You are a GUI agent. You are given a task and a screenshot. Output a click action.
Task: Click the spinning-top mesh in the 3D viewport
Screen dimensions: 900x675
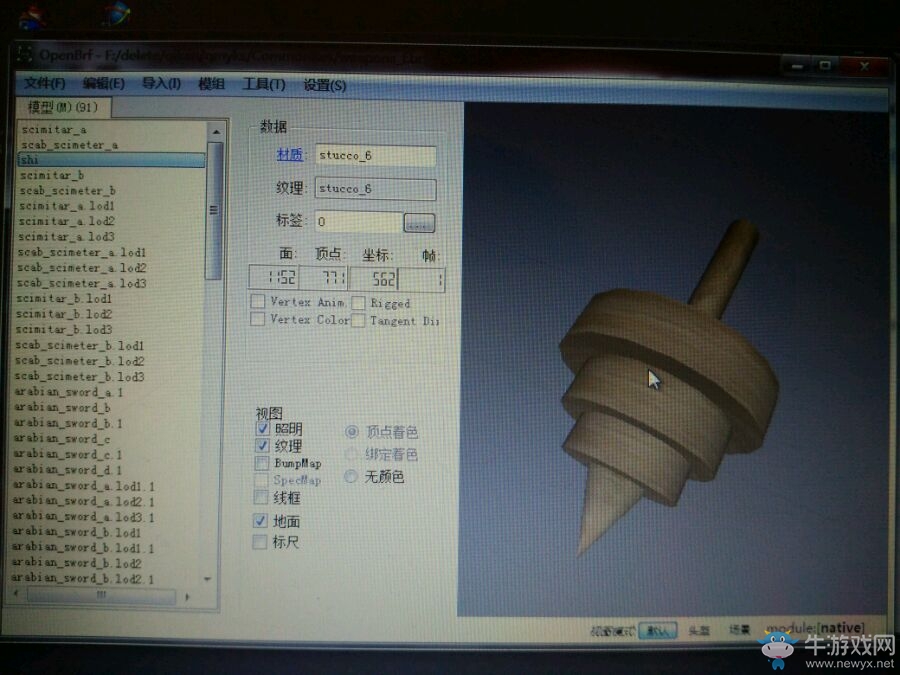tap(669, 385)
